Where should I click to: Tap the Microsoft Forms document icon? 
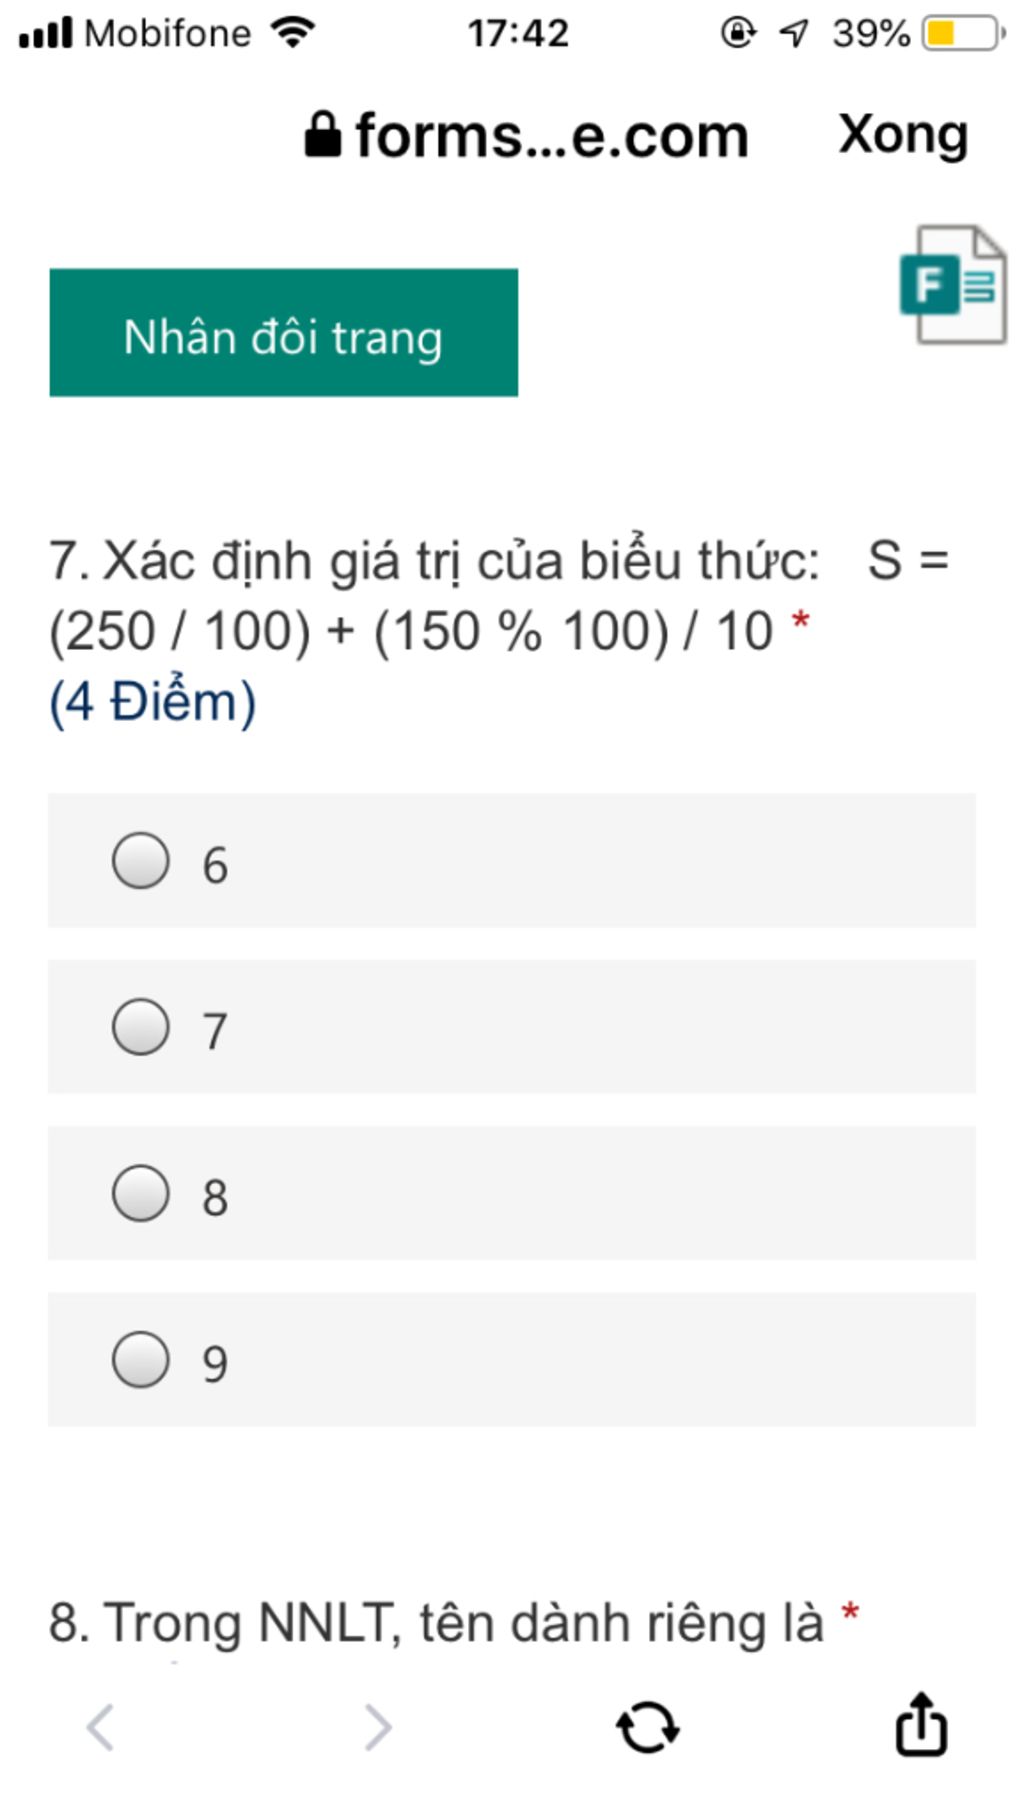pos(953,285)
